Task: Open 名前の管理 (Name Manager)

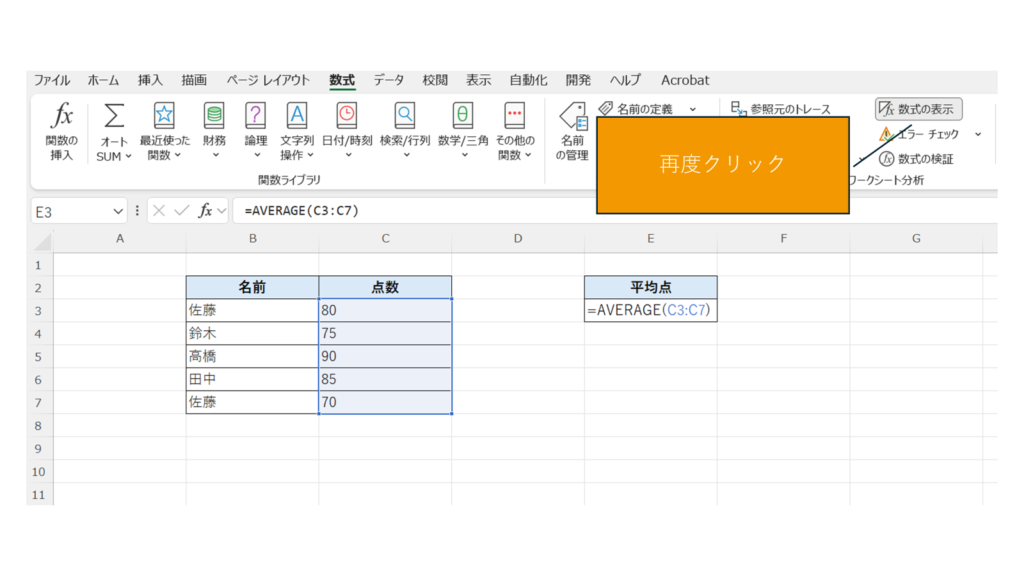Action: tap(572, 130)
